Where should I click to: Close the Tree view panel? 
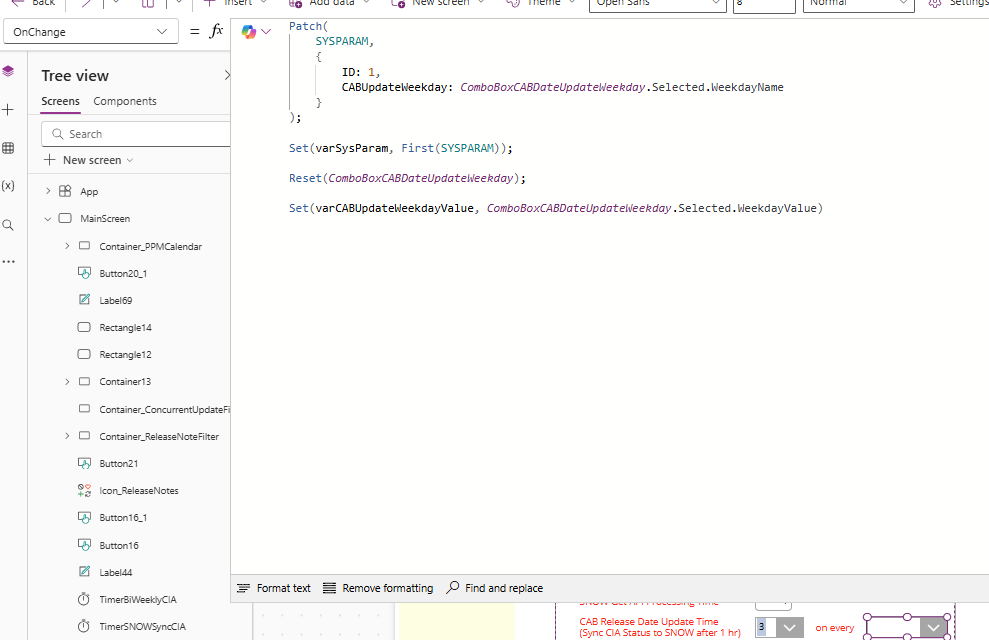click(227, 76)
